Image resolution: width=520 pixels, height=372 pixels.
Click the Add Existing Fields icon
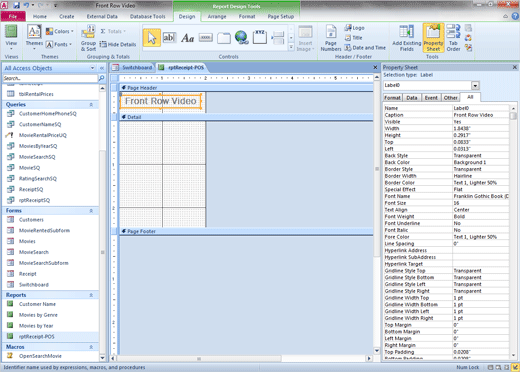407,38
